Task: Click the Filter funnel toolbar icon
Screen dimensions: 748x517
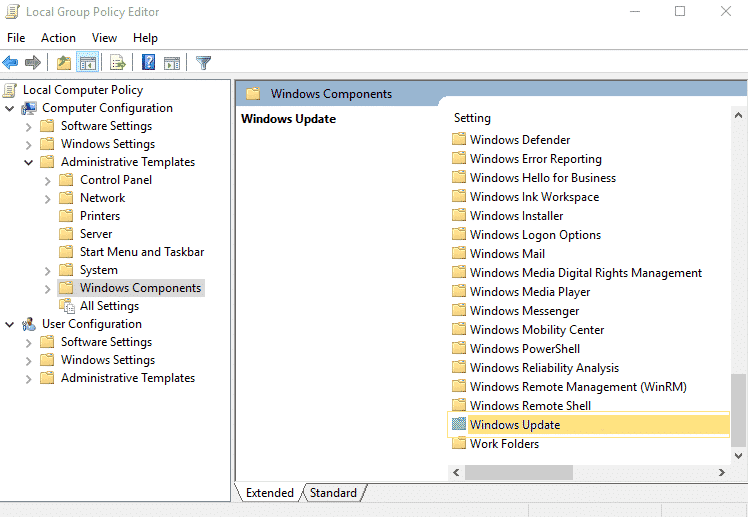Action: 204,63
